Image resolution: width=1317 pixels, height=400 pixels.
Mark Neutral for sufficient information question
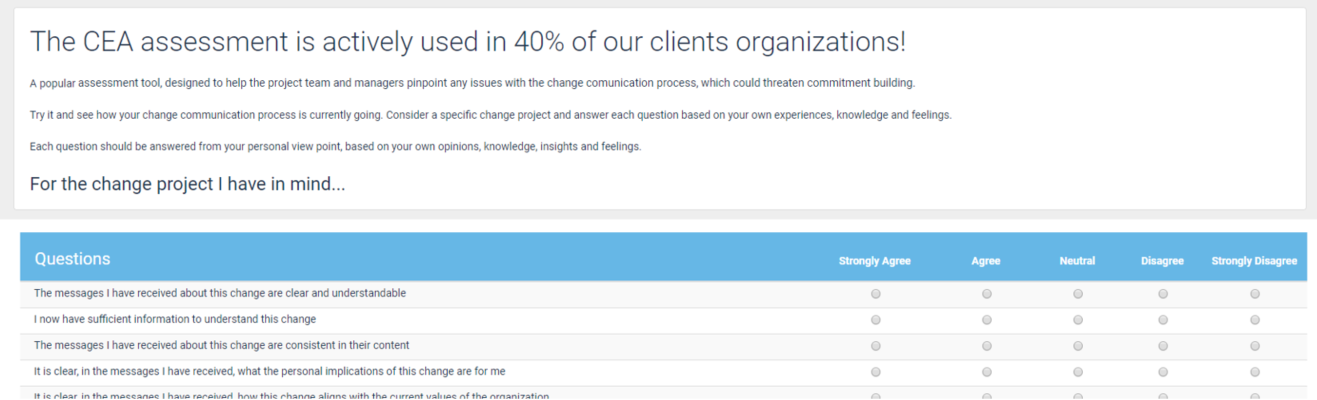1078,320
